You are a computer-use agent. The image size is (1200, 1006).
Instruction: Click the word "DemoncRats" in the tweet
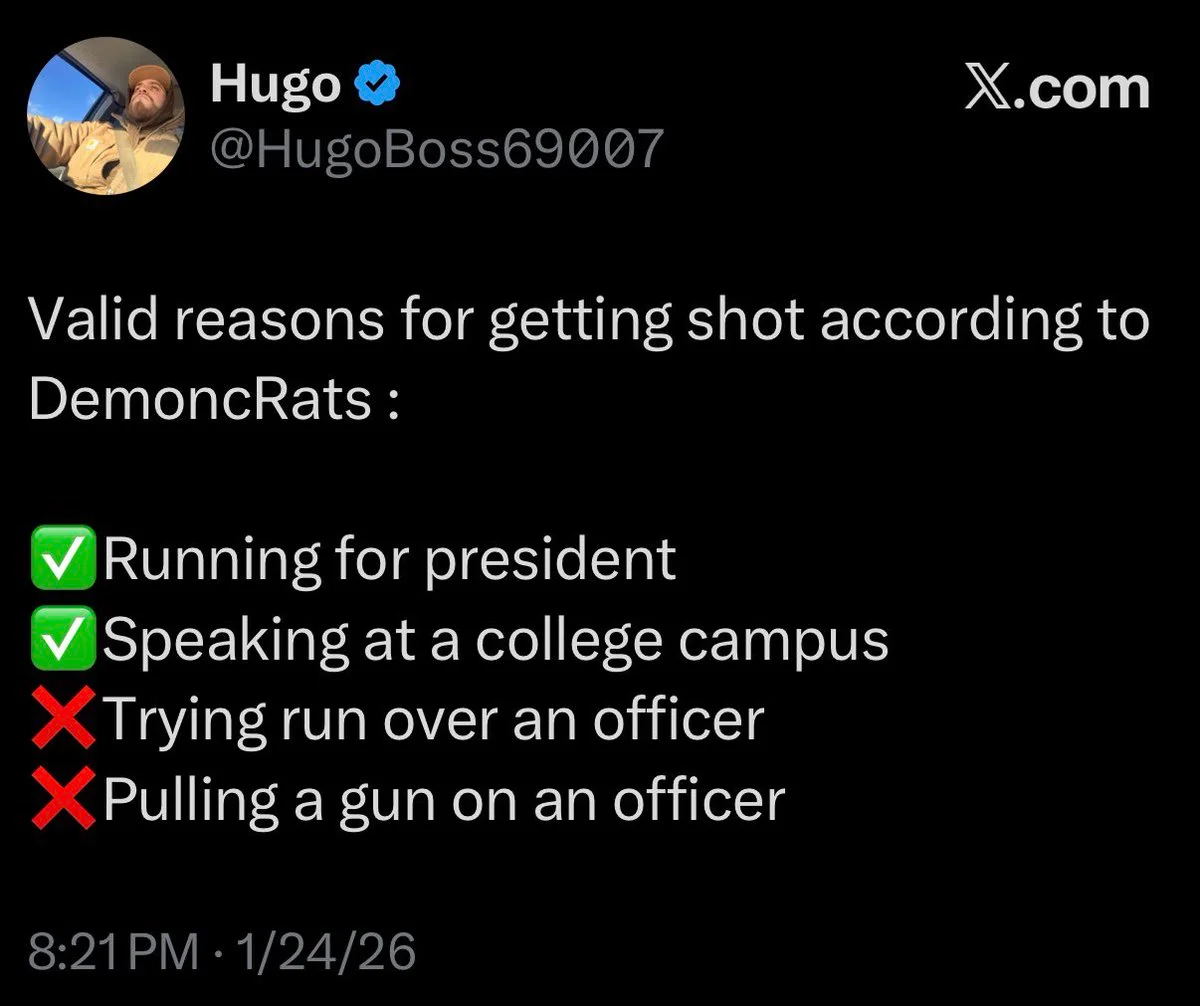201,400
